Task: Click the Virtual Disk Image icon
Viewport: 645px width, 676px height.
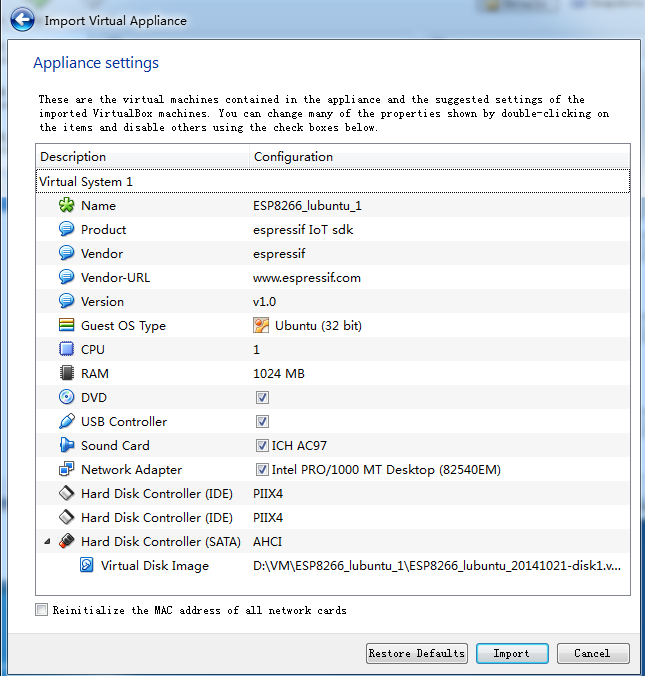Action: (87, 565)
